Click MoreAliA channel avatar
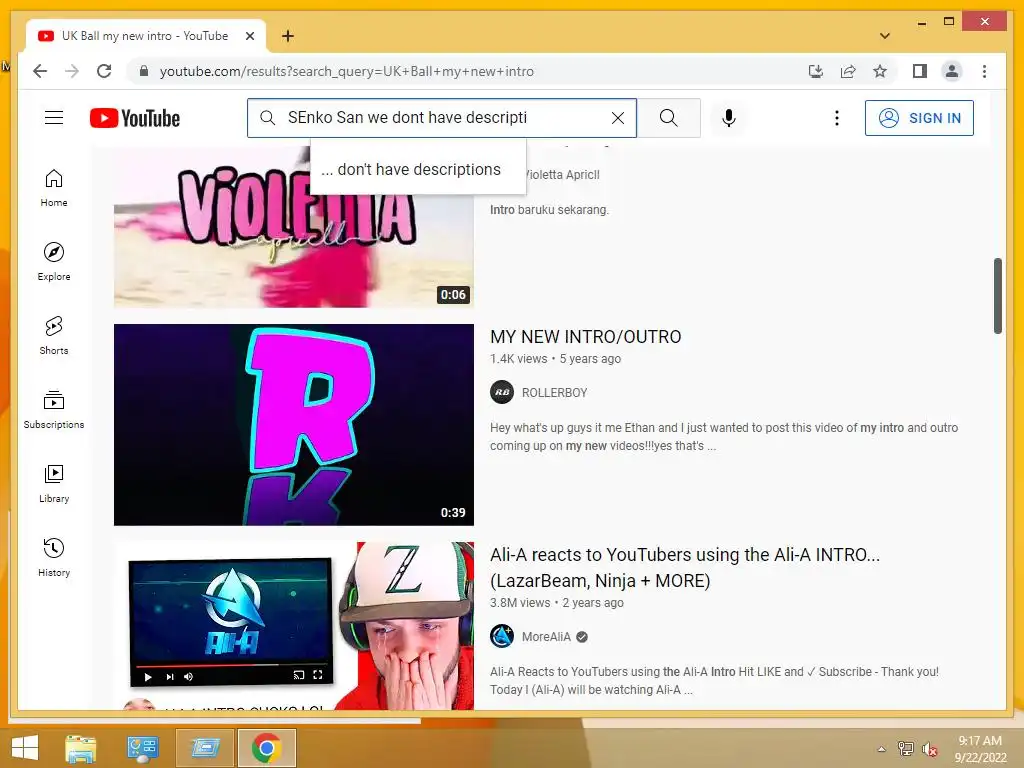 [x=502, y=636]
